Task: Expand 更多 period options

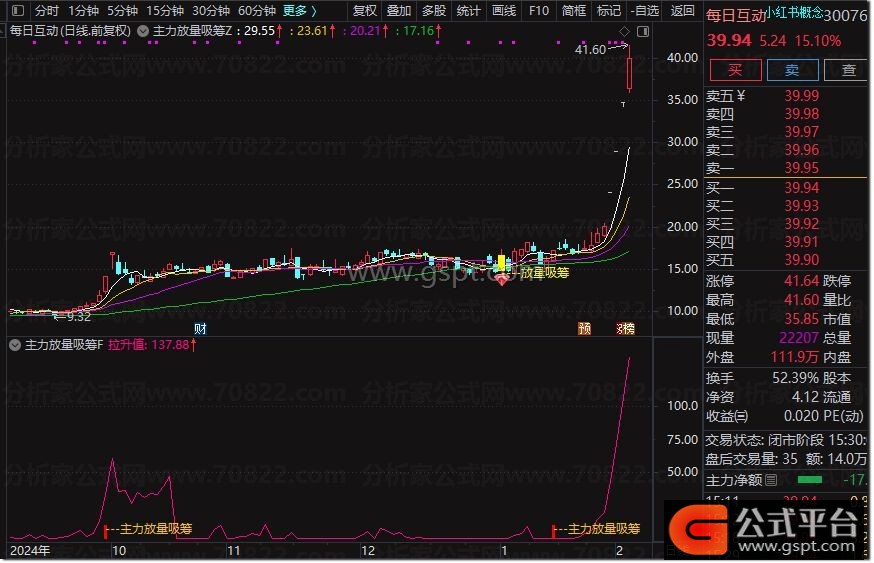Action: click(299, 11)
